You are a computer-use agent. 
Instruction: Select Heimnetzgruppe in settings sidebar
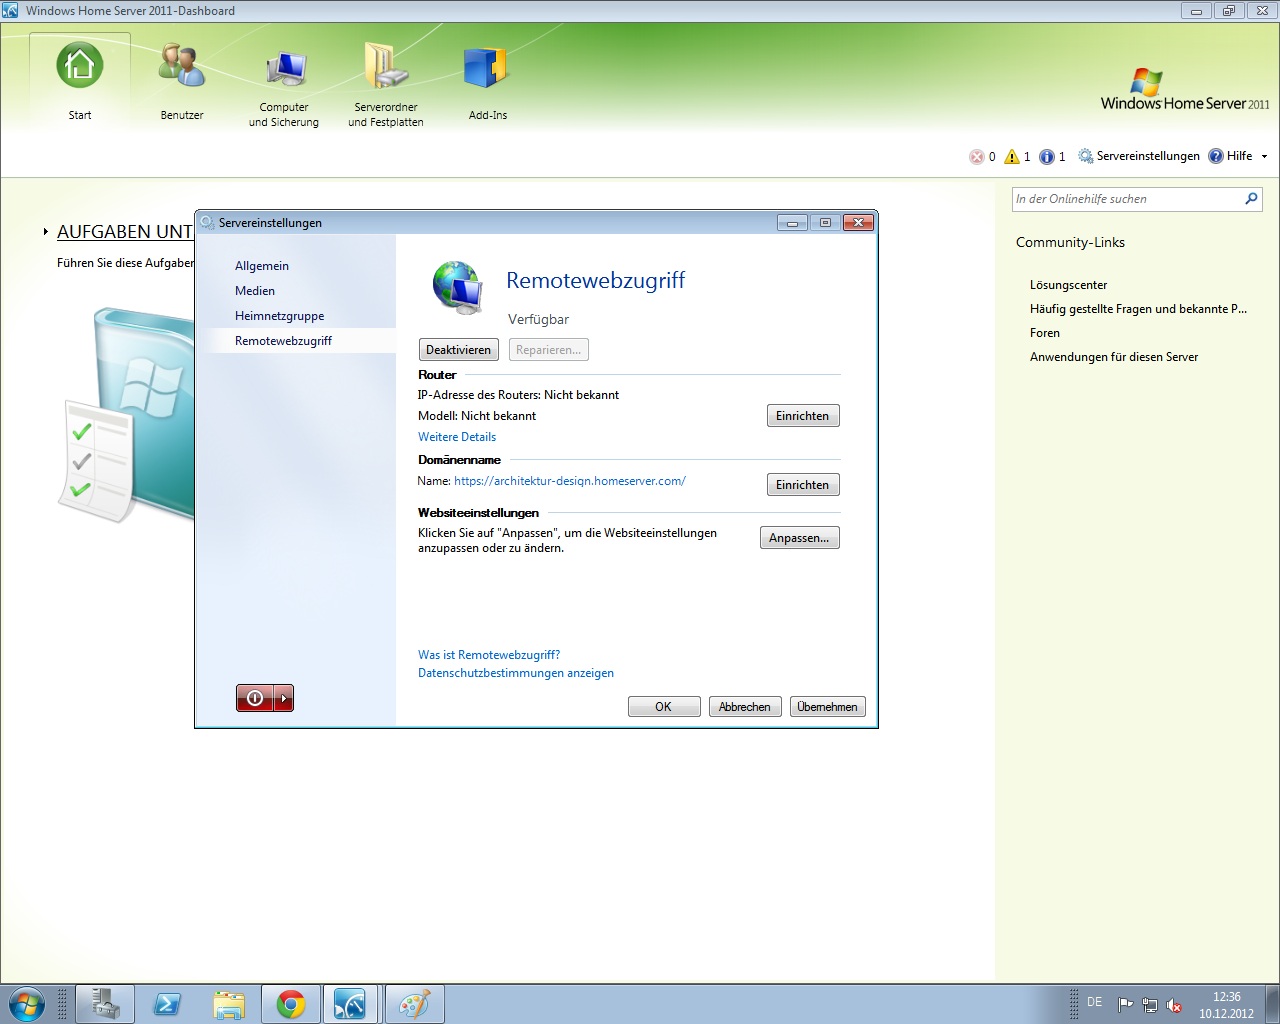pos(279,316)
